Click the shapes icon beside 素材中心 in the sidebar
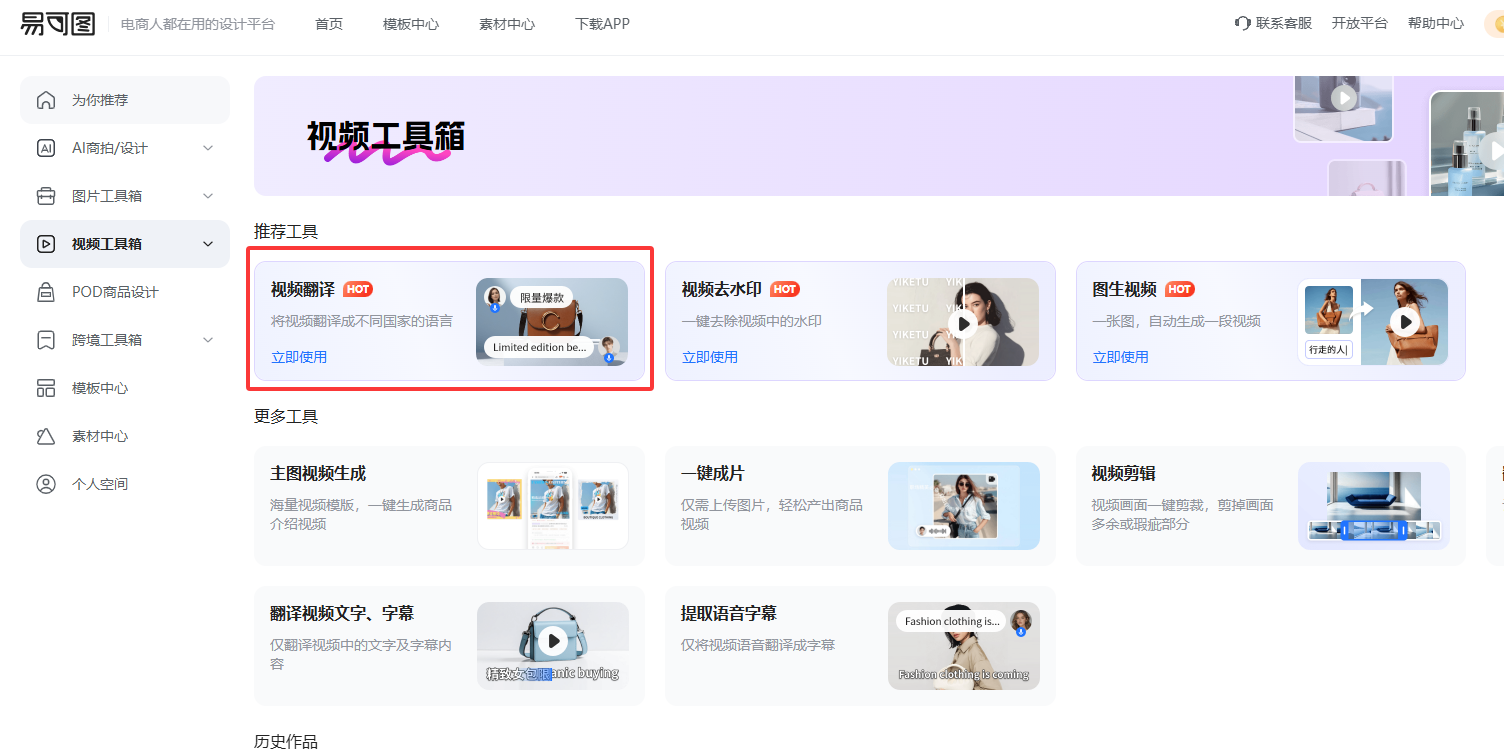 [46, 436]
